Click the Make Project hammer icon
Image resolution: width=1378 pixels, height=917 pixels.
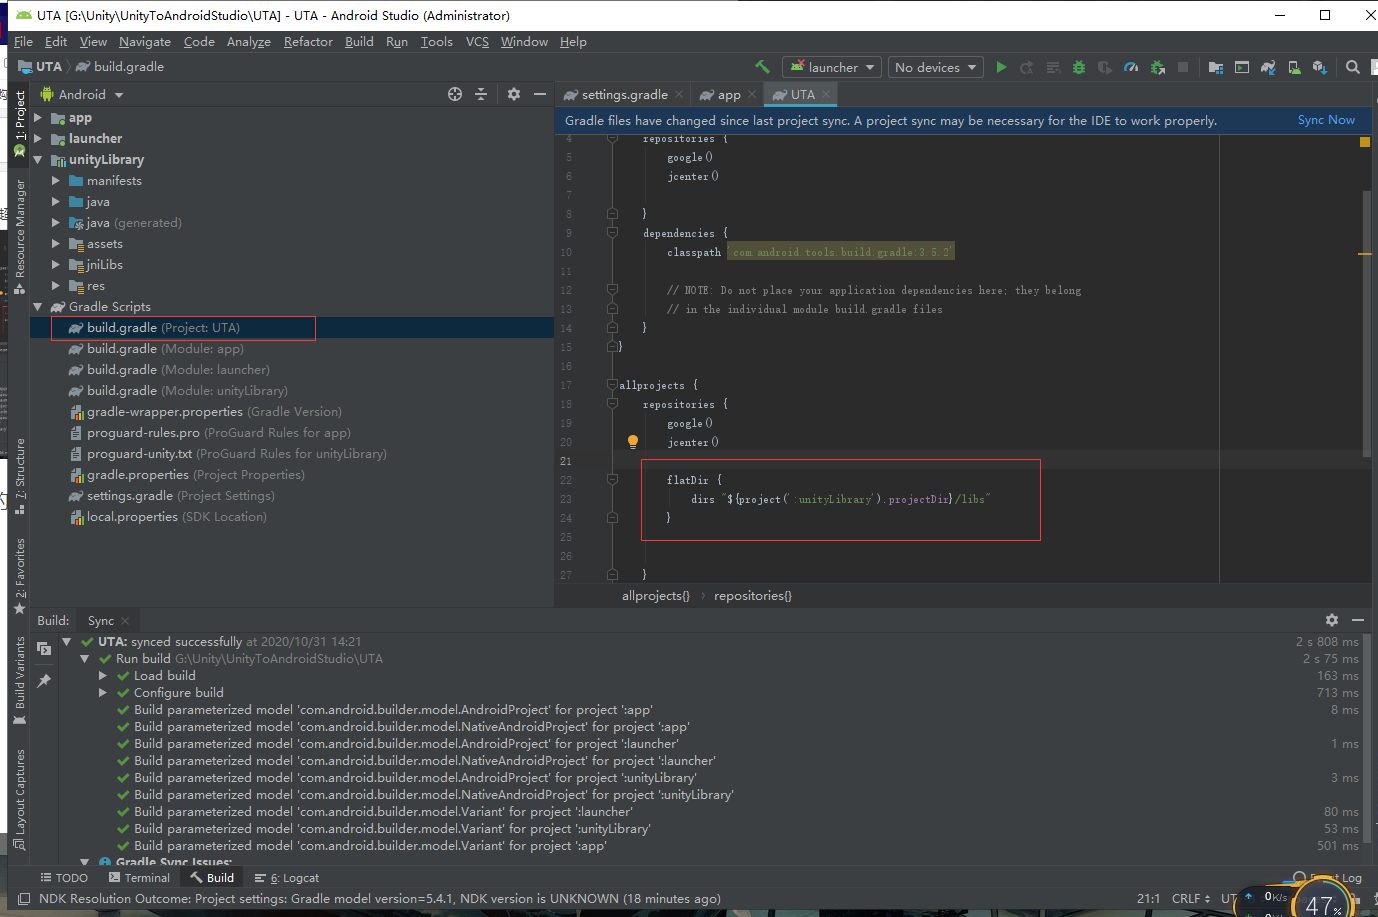point(763,67)
